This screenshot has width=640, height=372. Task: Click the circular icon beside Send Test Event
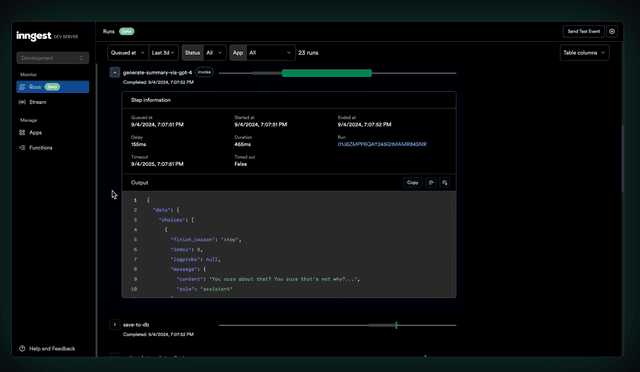[x=612, y=31]
